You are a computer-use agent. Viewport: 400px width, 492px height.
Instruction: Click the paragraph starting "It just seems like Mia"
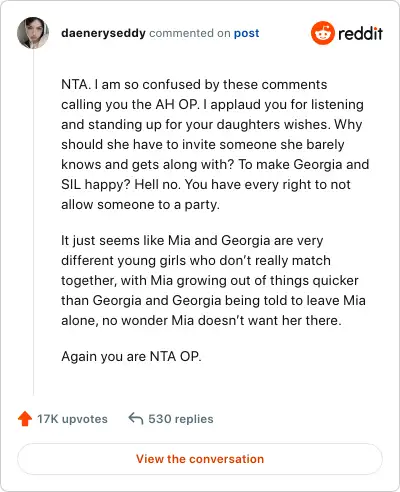point(213,280)
